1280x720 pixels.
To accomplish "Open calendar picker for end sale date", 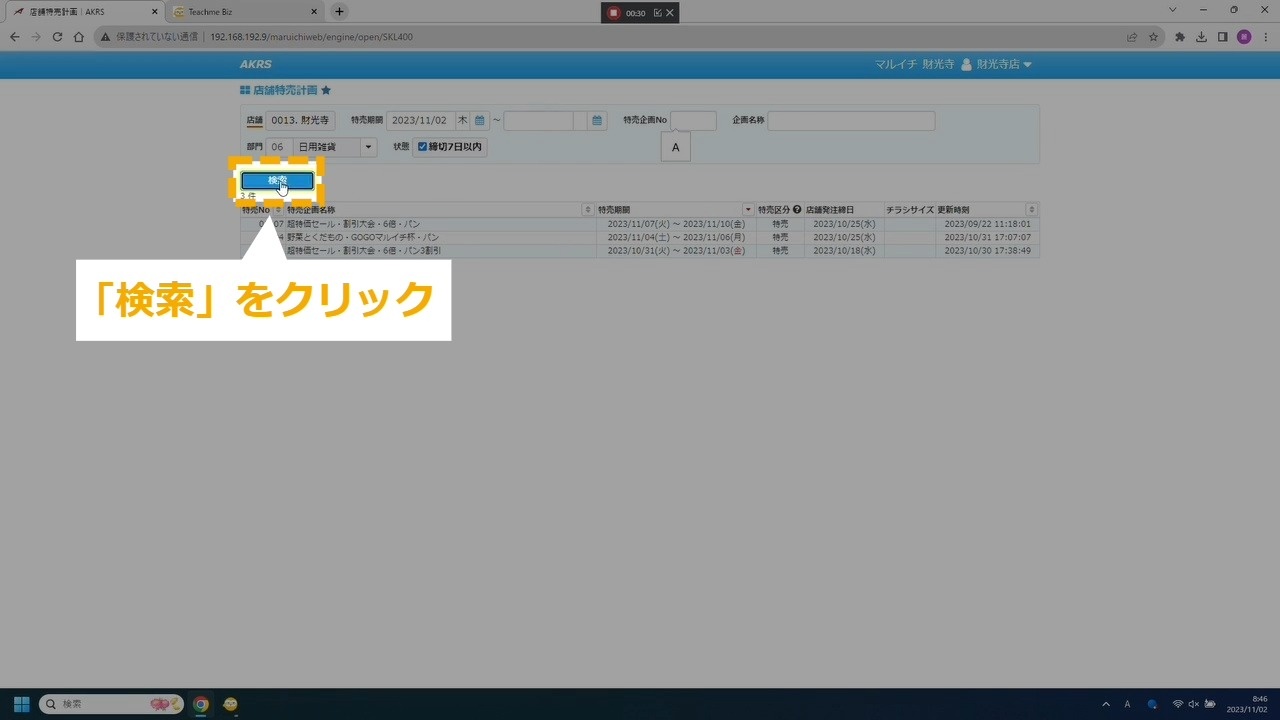I will tap(597, 121).
